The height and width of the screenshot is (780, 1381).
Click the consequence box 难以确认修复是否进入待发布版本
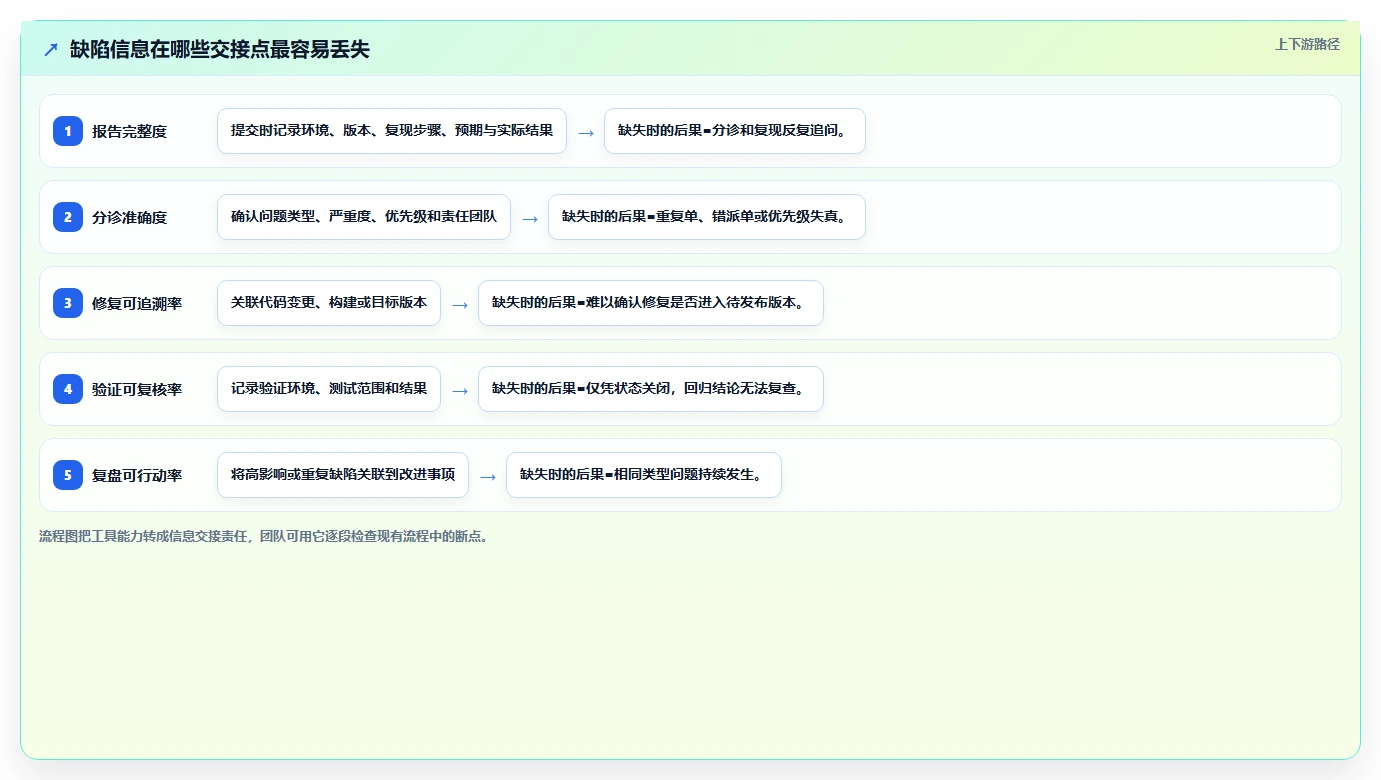point(651,303)
